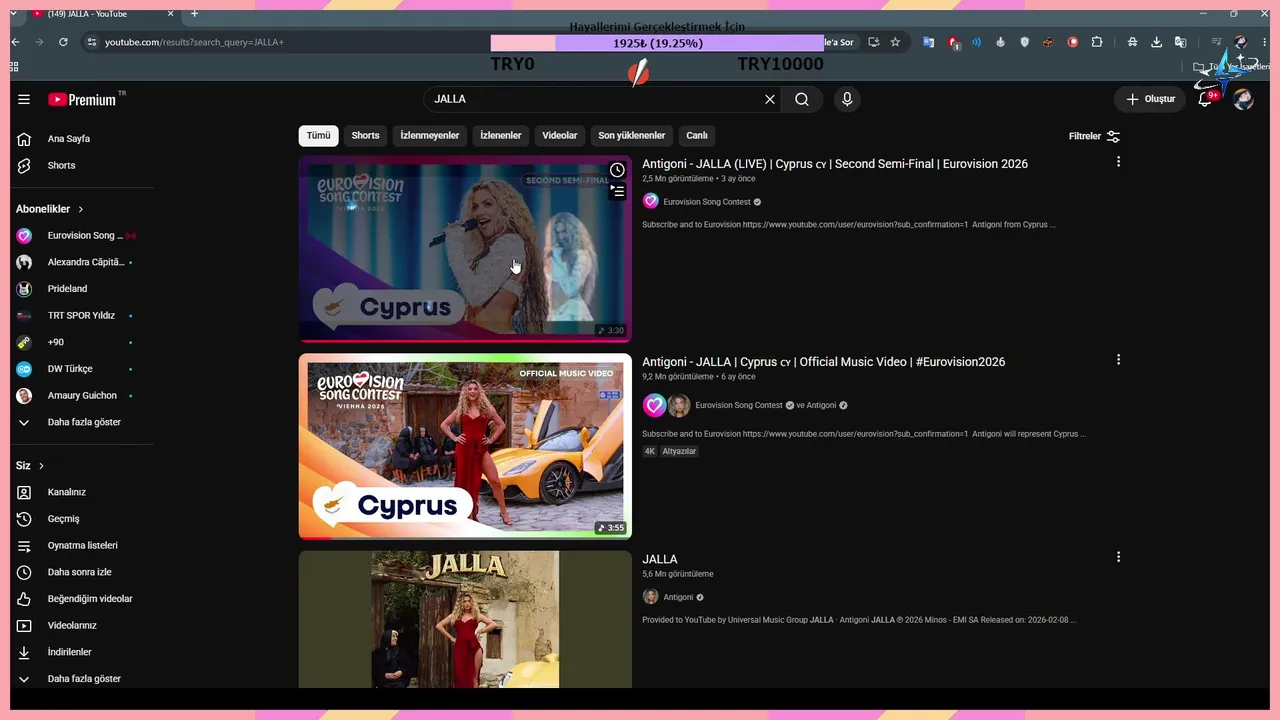1280x720 pixels.
Task: Select the Son yüklenenler filter chip
Action: [x=631, y=135]
